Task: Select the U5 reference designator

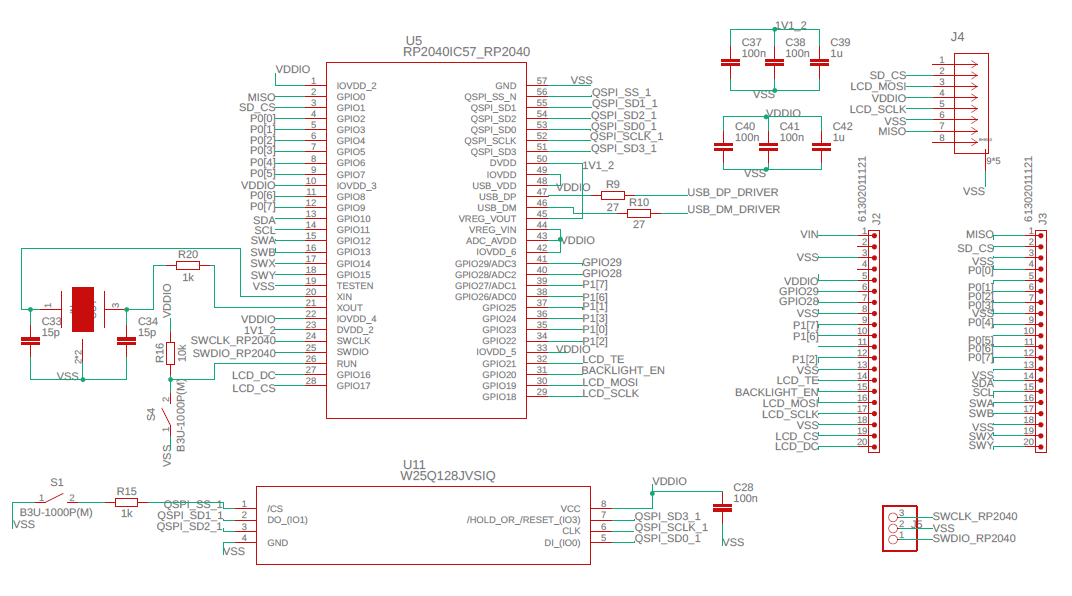Action: [414, 41]
